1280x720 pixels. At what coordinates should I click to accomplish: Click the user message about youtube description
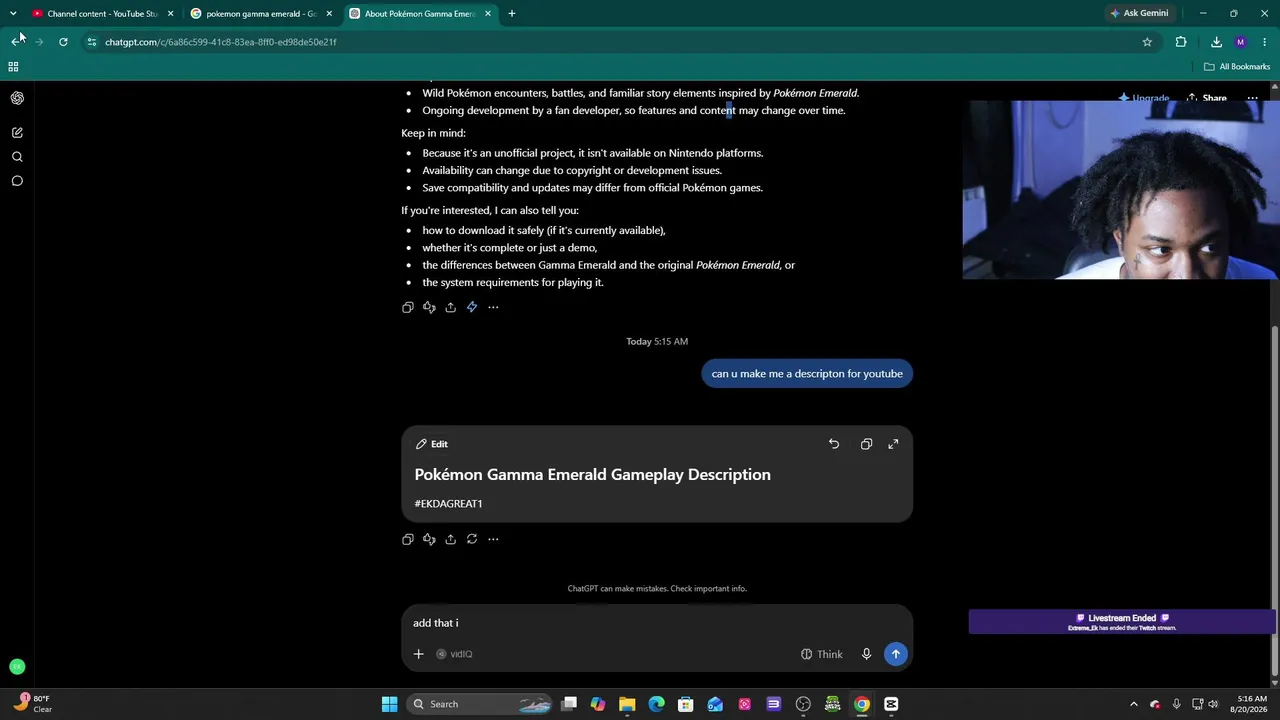(807, 374)
